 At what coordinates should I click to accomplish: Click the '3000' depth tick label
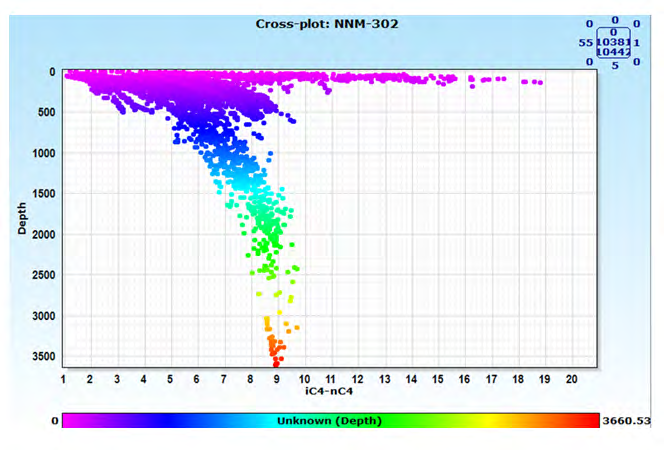point(44,316)
